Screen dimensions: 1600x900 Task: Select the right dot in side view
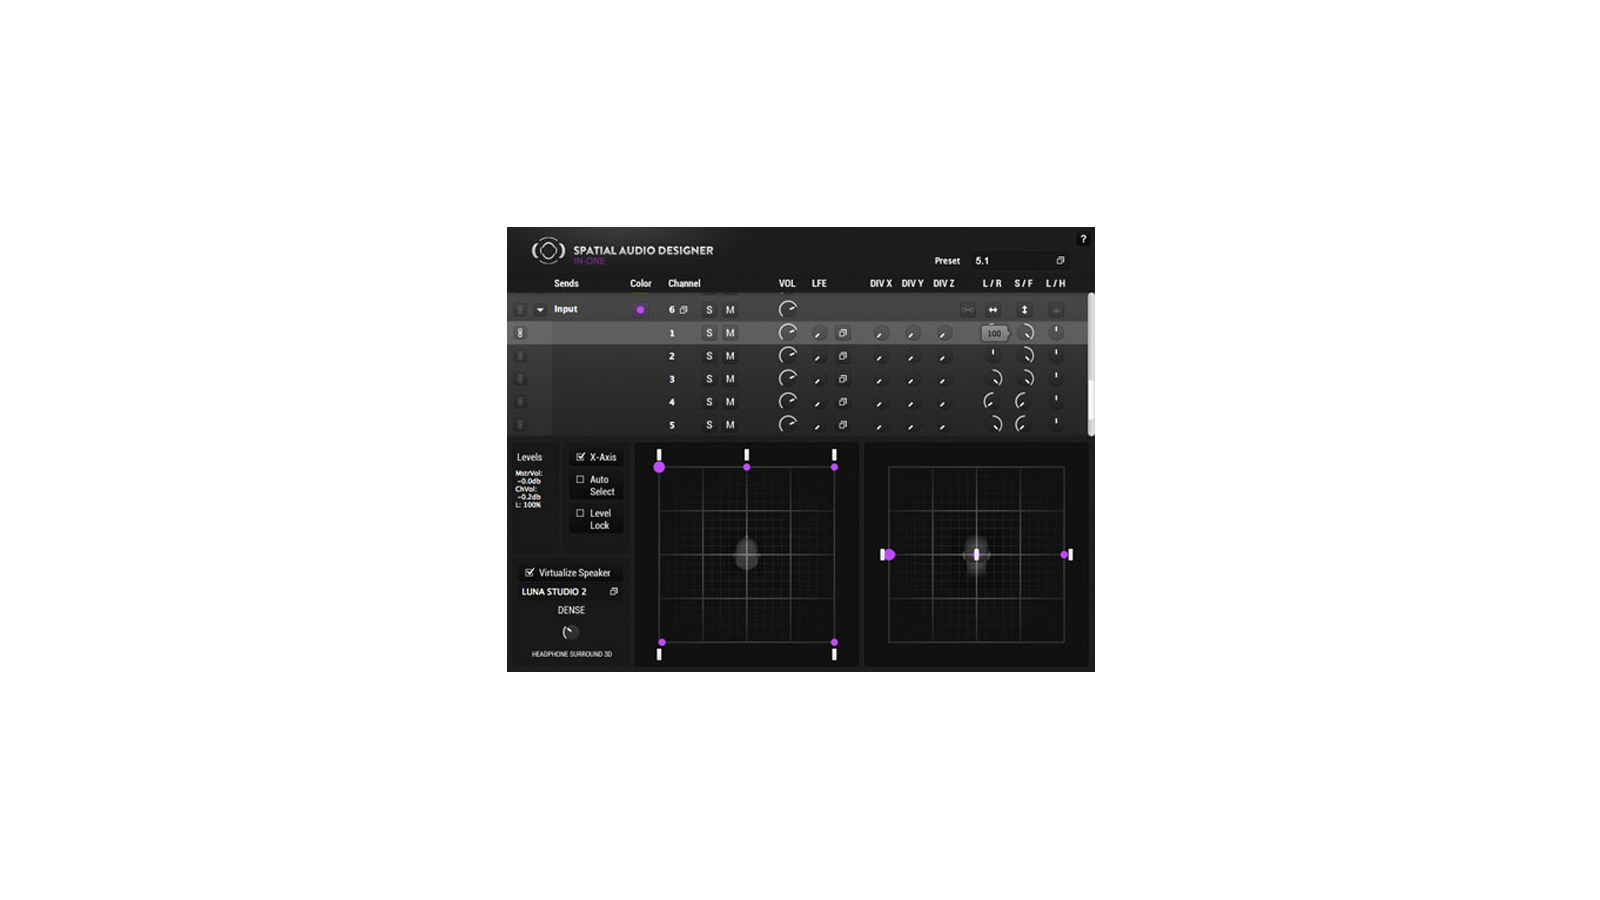1064,554
